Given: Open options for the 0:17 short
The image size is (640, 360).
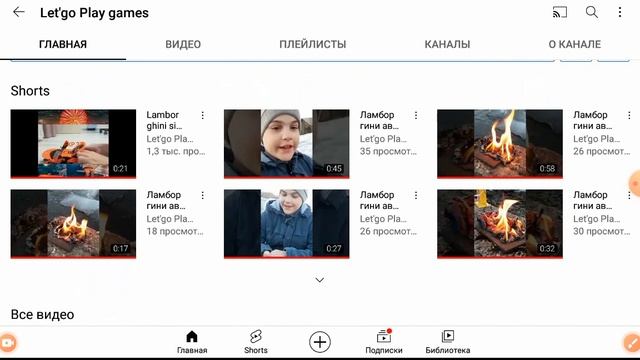Looking at the screenshot, I should coord(202,196).
